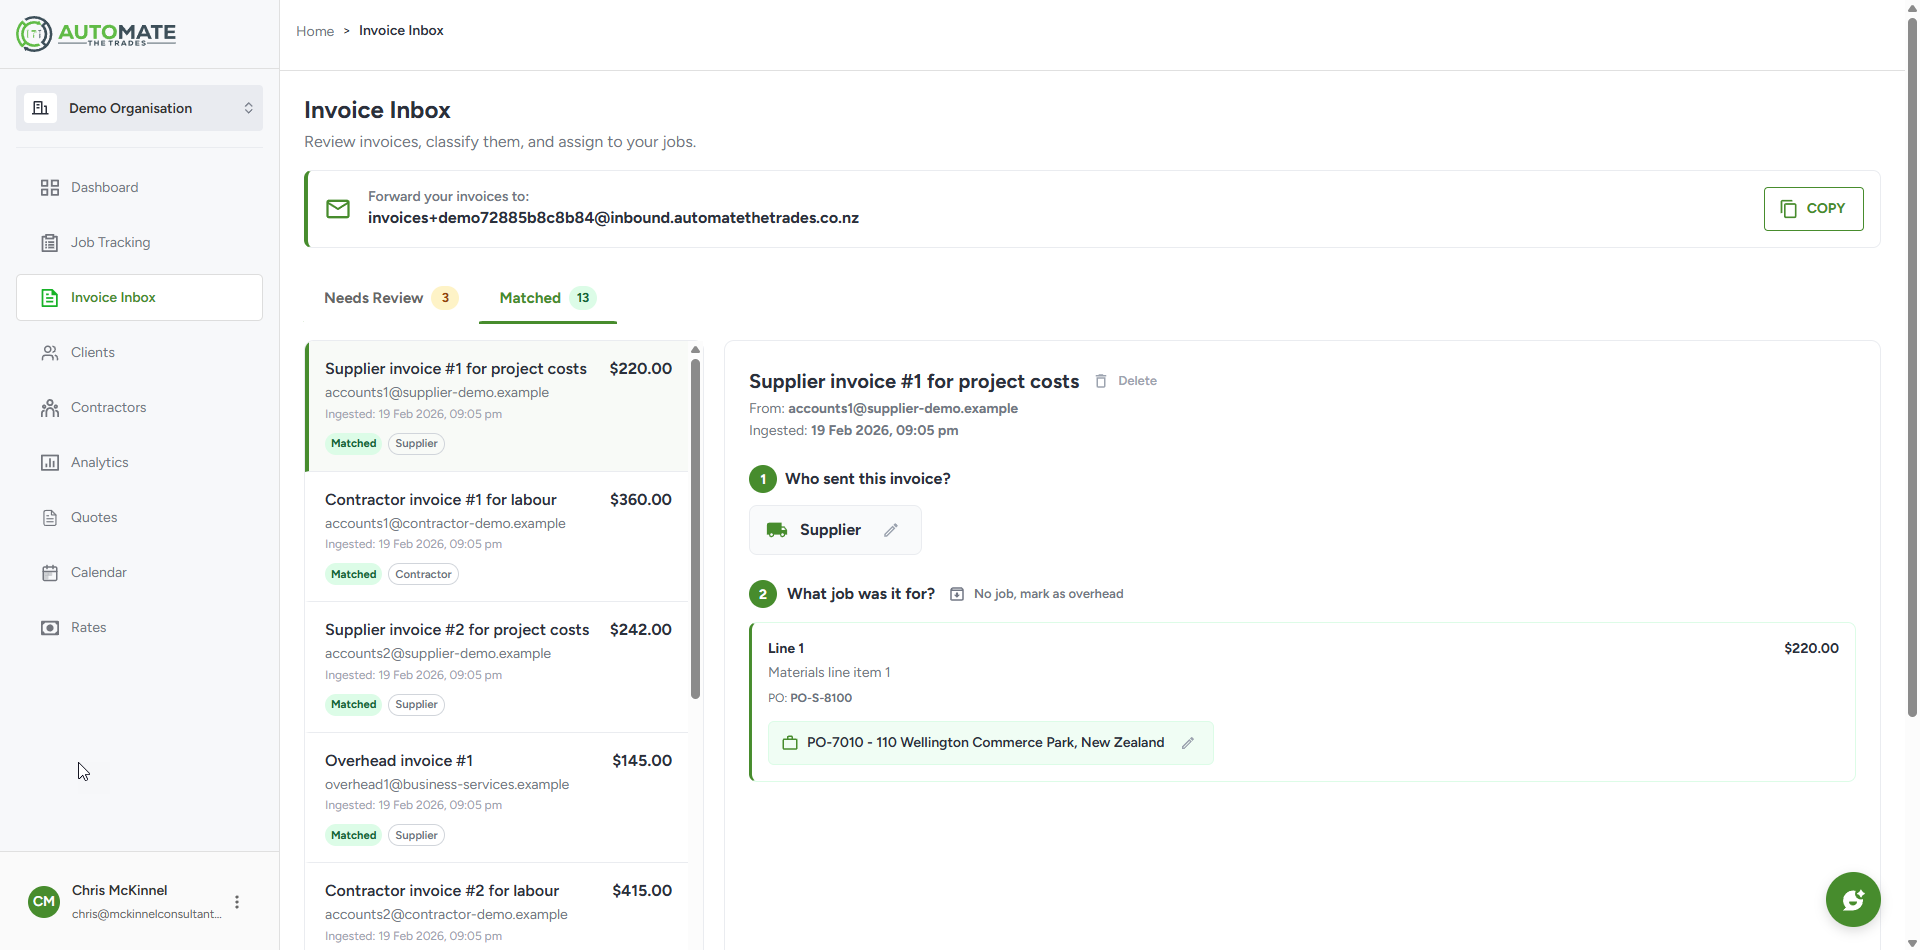Edit the Supplier classification with the pencil icon

click(891, 530)
